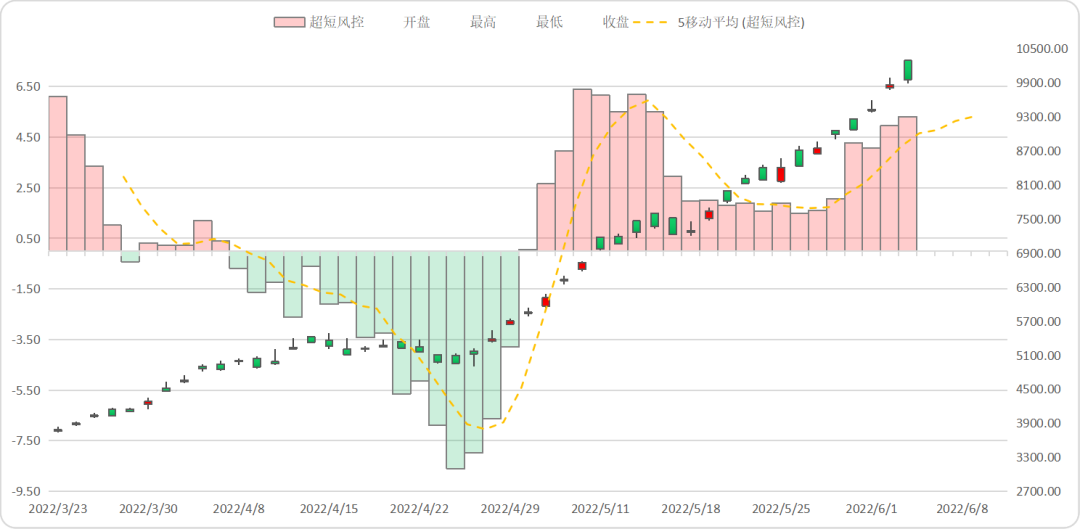Screen dimensions: 1080x529
Task: Click the 2022/3/30 date label
Action: point(148,509)
